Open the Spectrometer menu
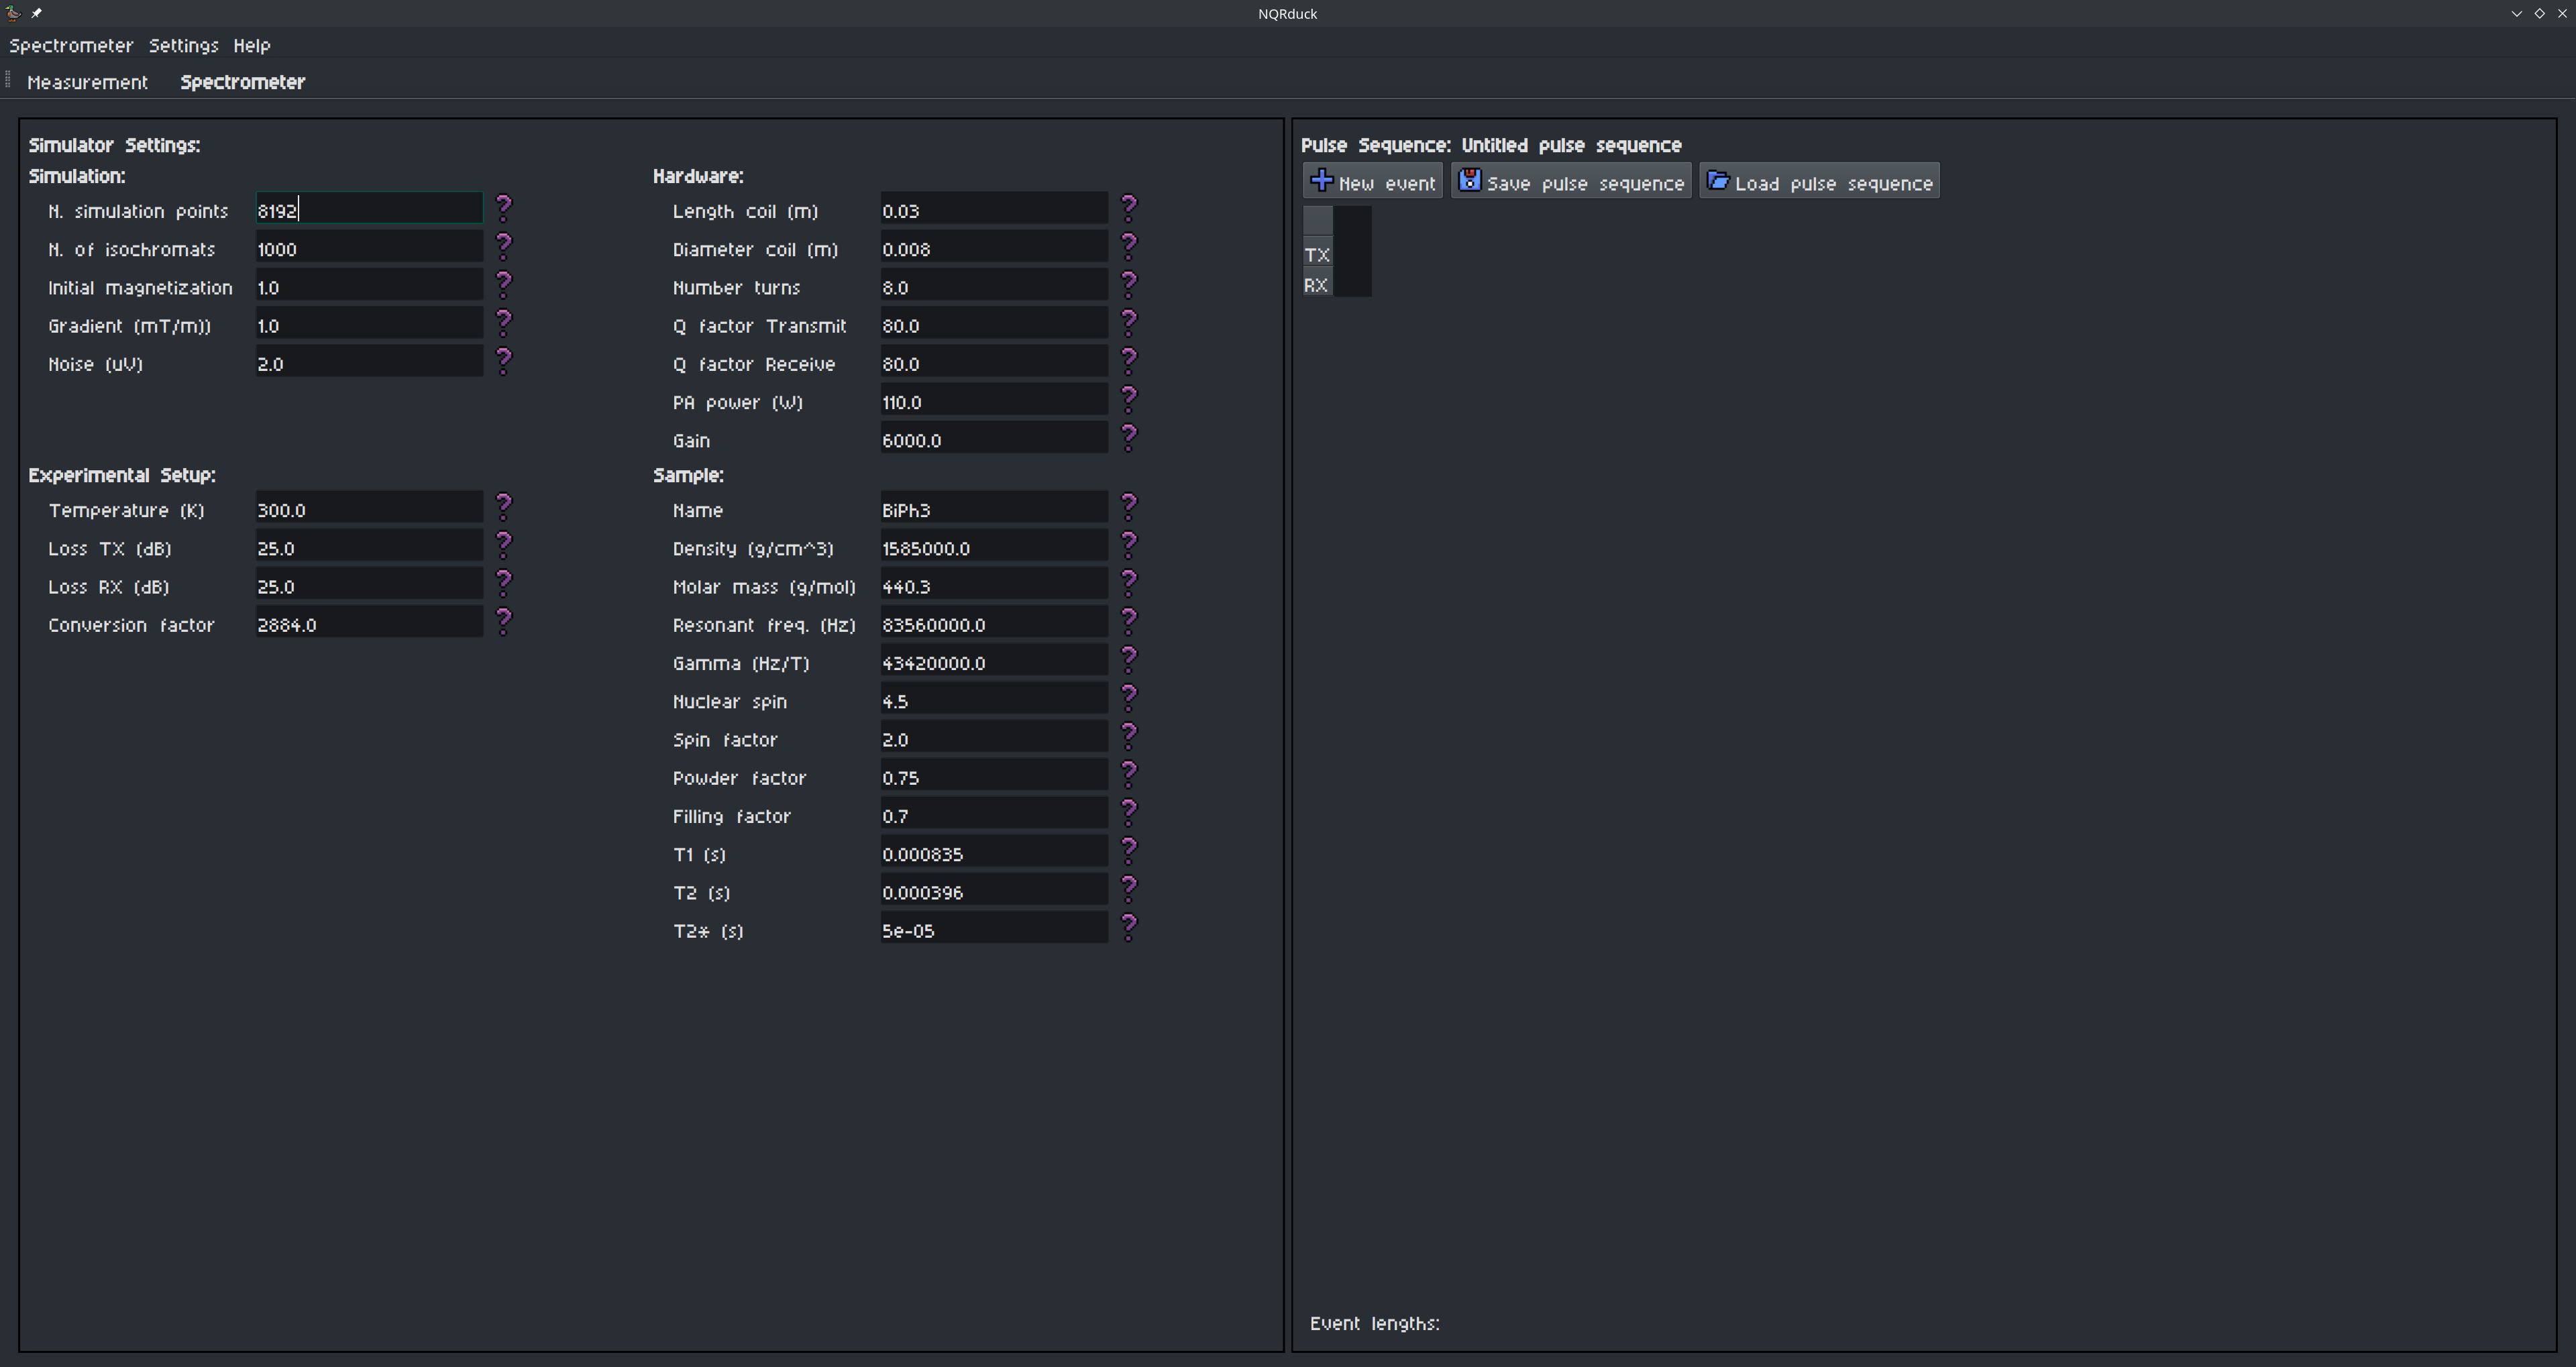The image size is (2576, 1367). (71, 46)
